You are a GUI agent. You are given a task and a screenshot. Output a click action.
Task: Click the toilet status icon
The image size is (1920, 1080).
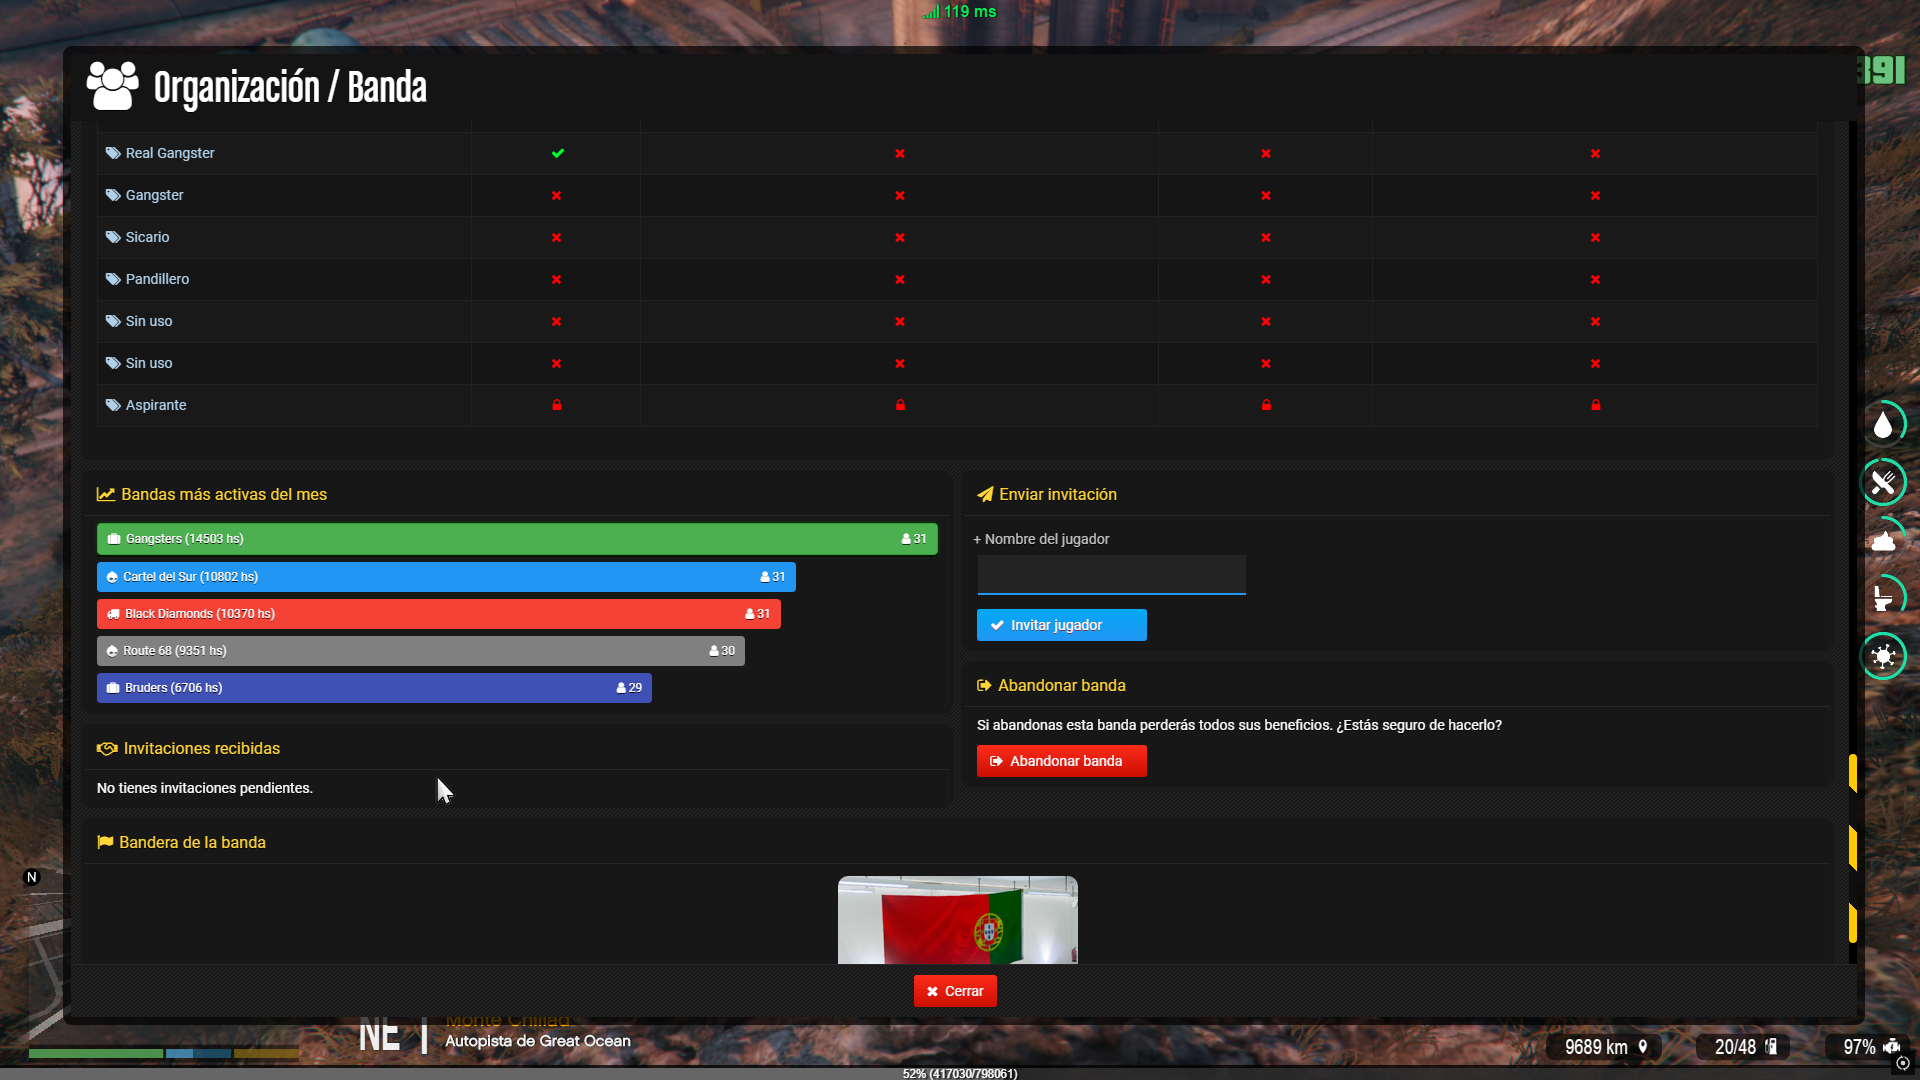1883,598
